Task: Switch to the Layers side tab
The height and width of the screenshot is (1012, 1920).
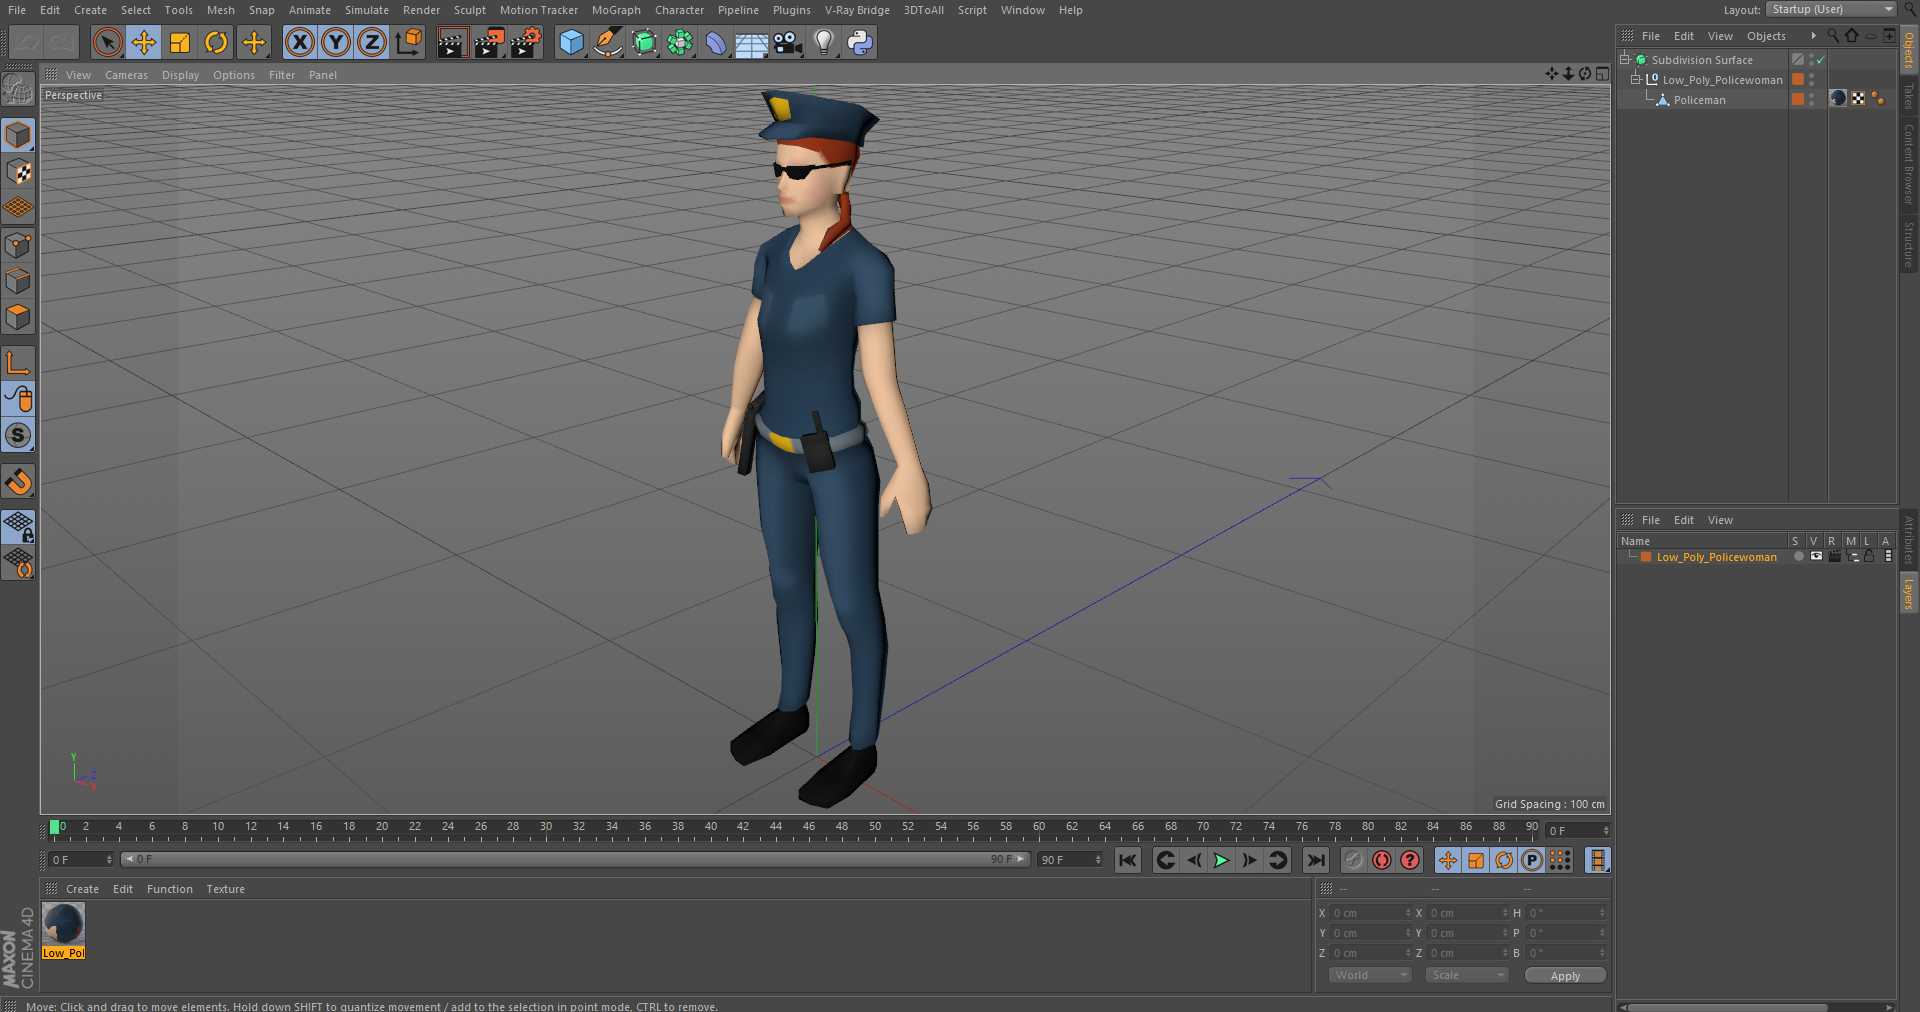Action: coord(1909,594)
